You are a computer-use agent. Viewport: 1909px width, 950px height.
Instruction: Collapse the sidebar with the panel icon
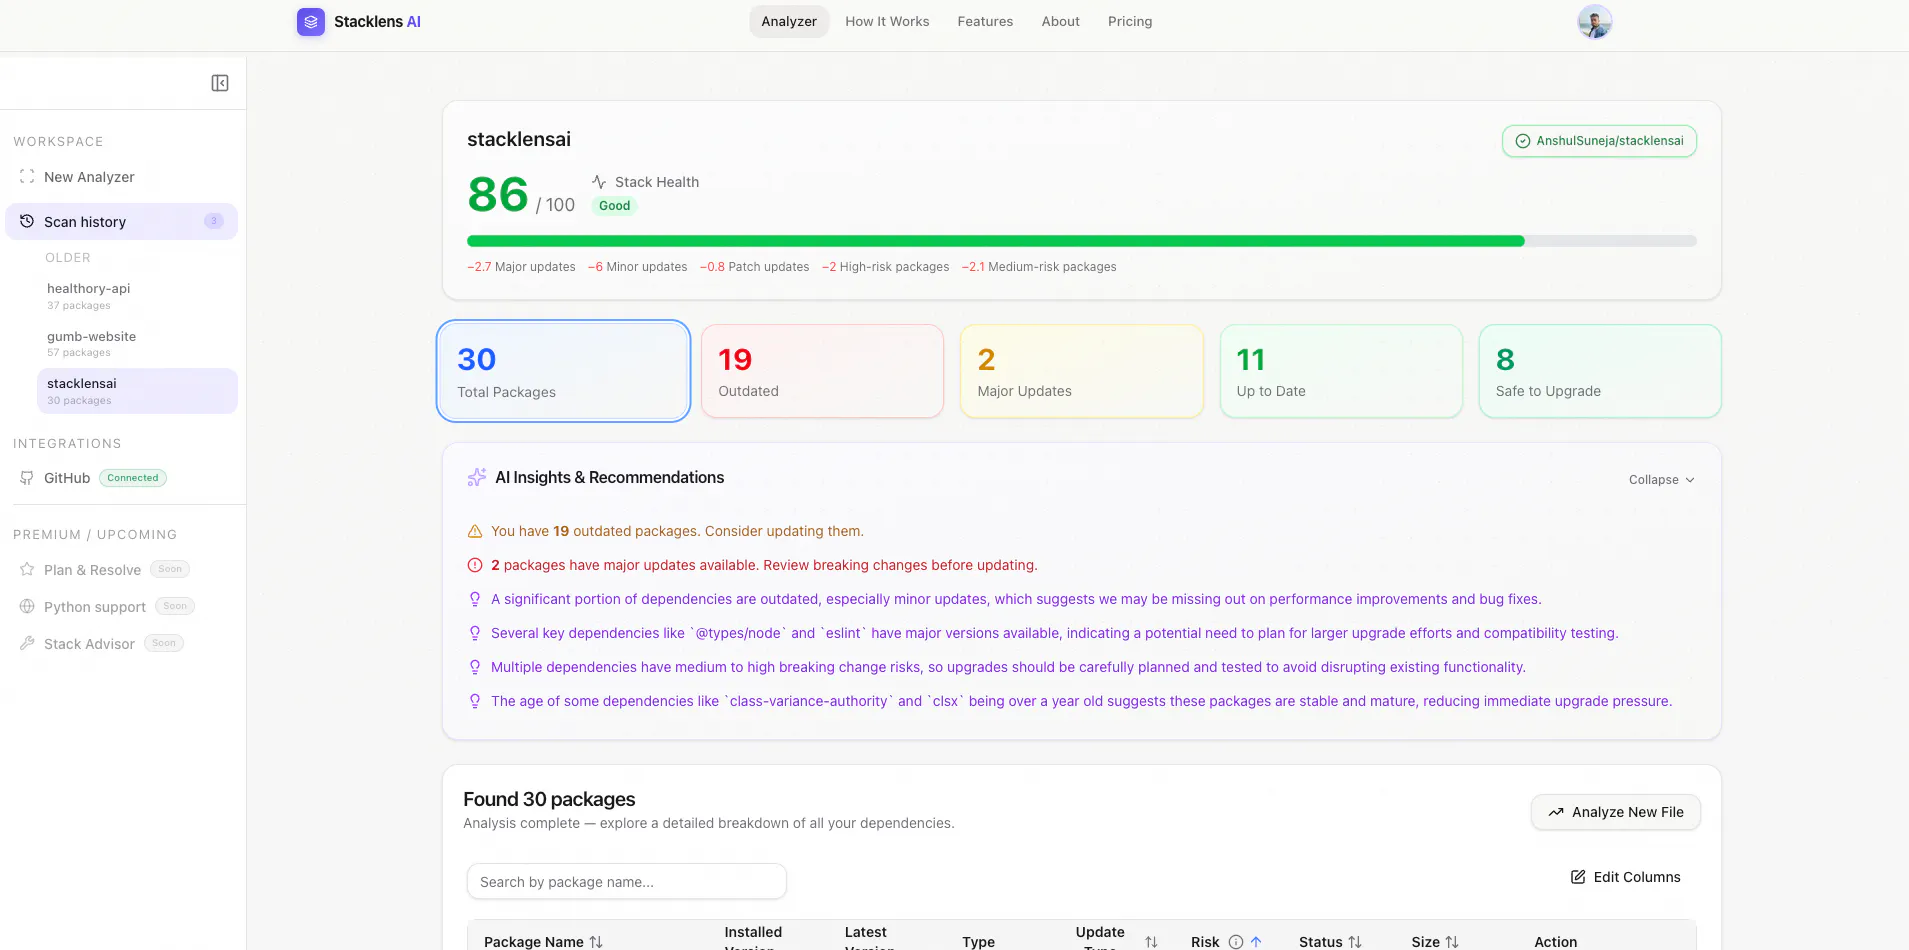click(220, 83)
